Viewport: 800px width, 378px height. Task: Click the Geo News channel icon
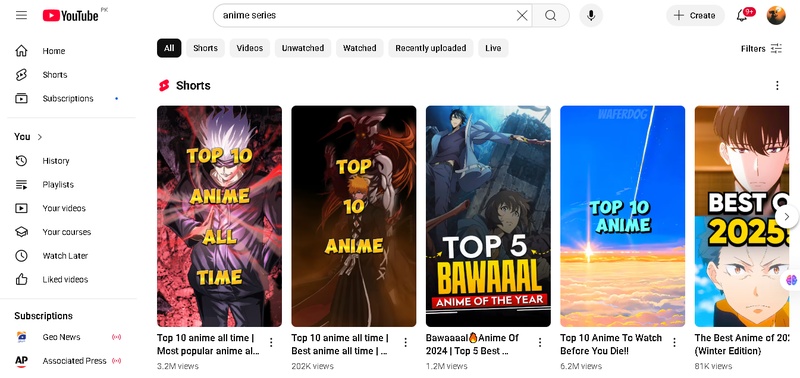coord(21,337)
